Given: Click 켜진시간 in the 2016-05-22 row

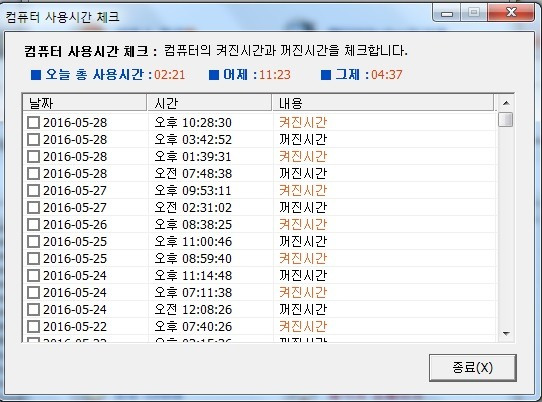Looking at the screenshot, I should click(303, 326).
